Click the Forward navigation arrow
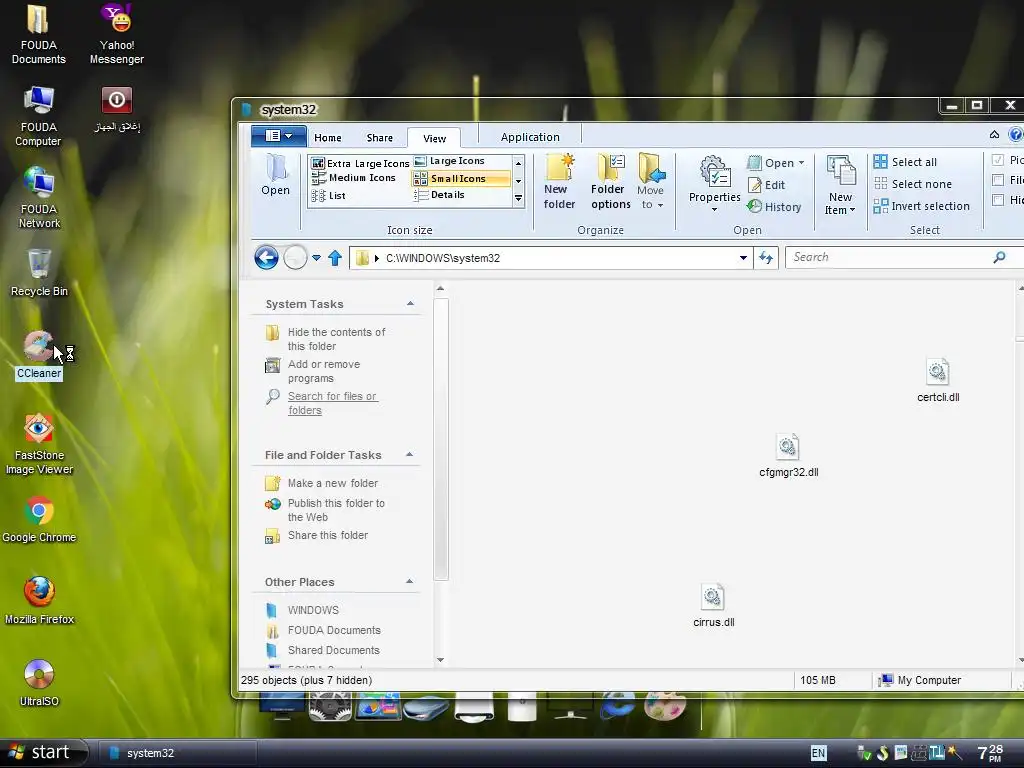The image size is (1024, 768). pos(295,258)
